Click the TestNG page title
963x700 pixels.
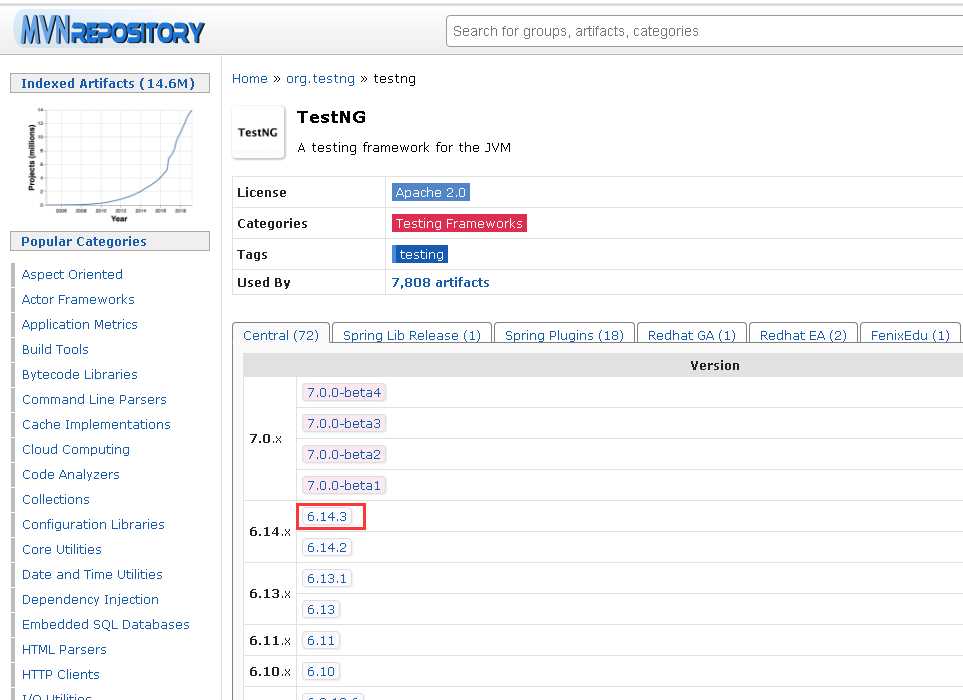point(332,117)
